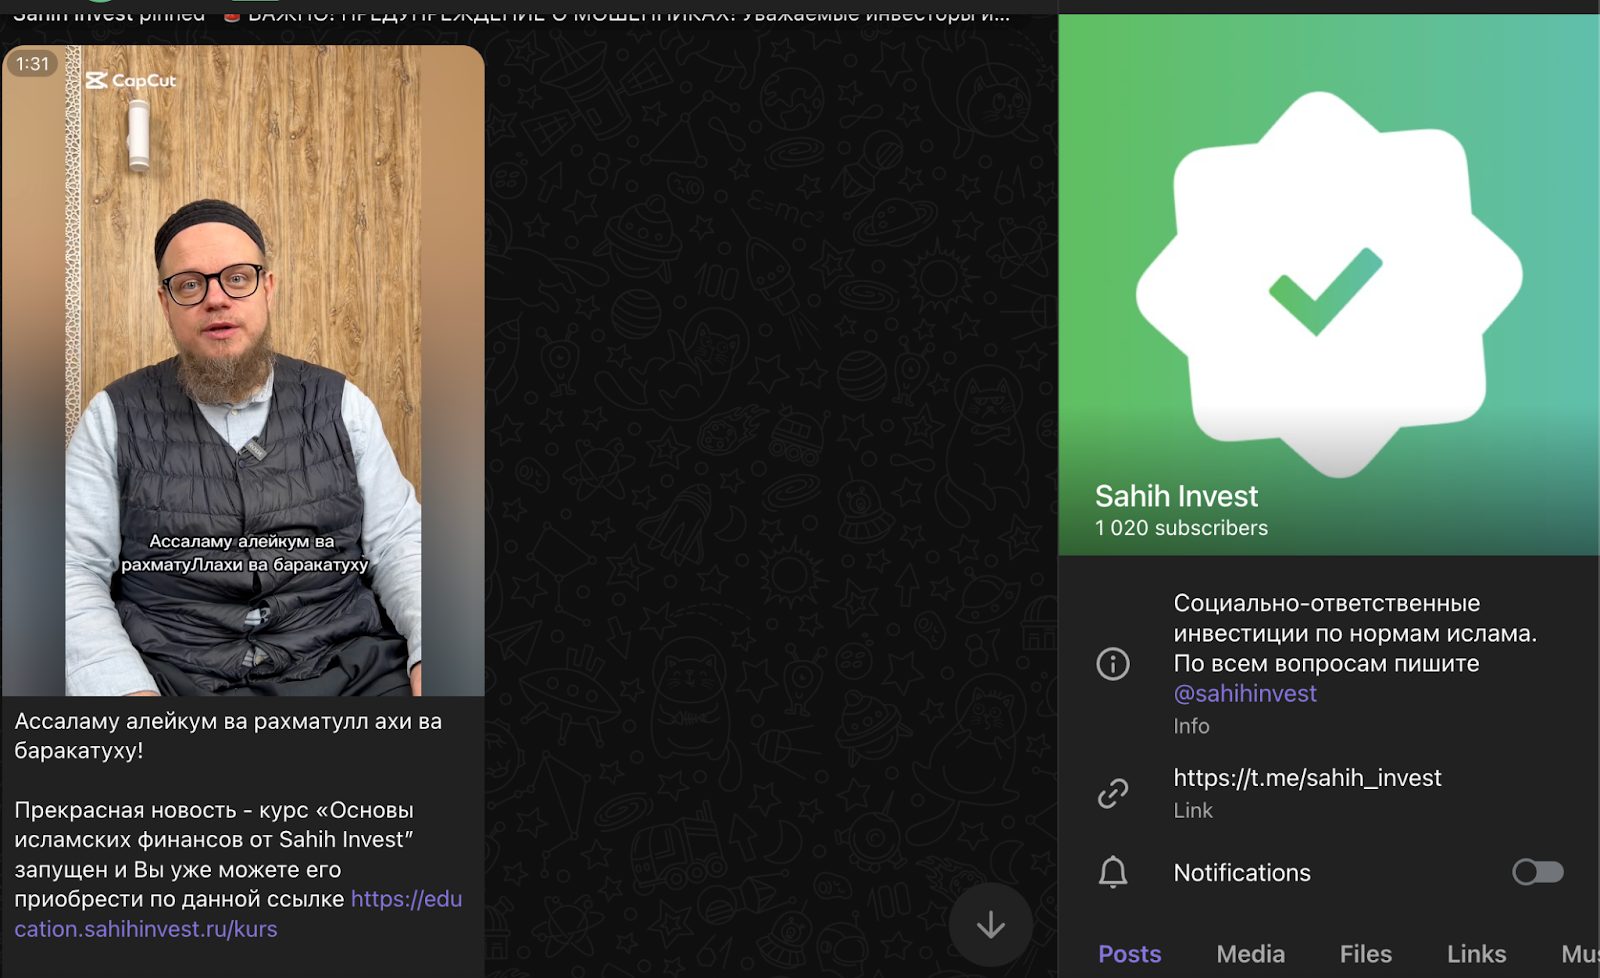1600x978 pixels.
Task: Click the Прекрасная новость paragraph
Action: coord(238,869)
